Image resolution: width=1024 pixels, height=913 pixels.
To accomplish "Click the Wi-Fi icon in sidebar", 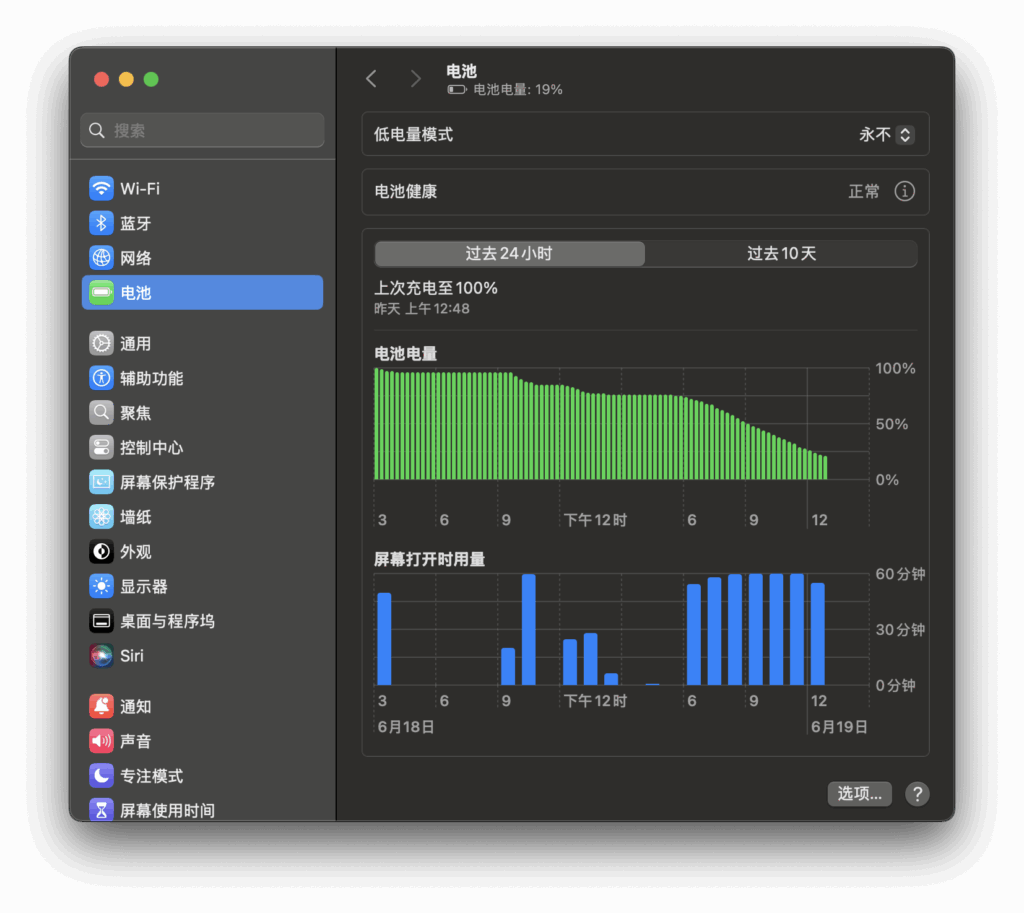I will (101, 188).
